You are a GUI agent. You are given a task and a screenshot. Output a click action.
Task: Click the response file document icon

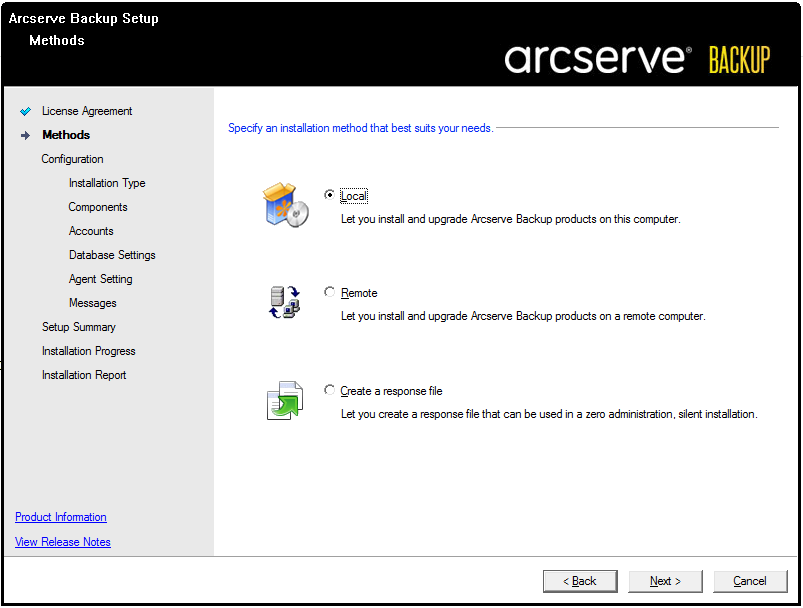click(285, 401)
